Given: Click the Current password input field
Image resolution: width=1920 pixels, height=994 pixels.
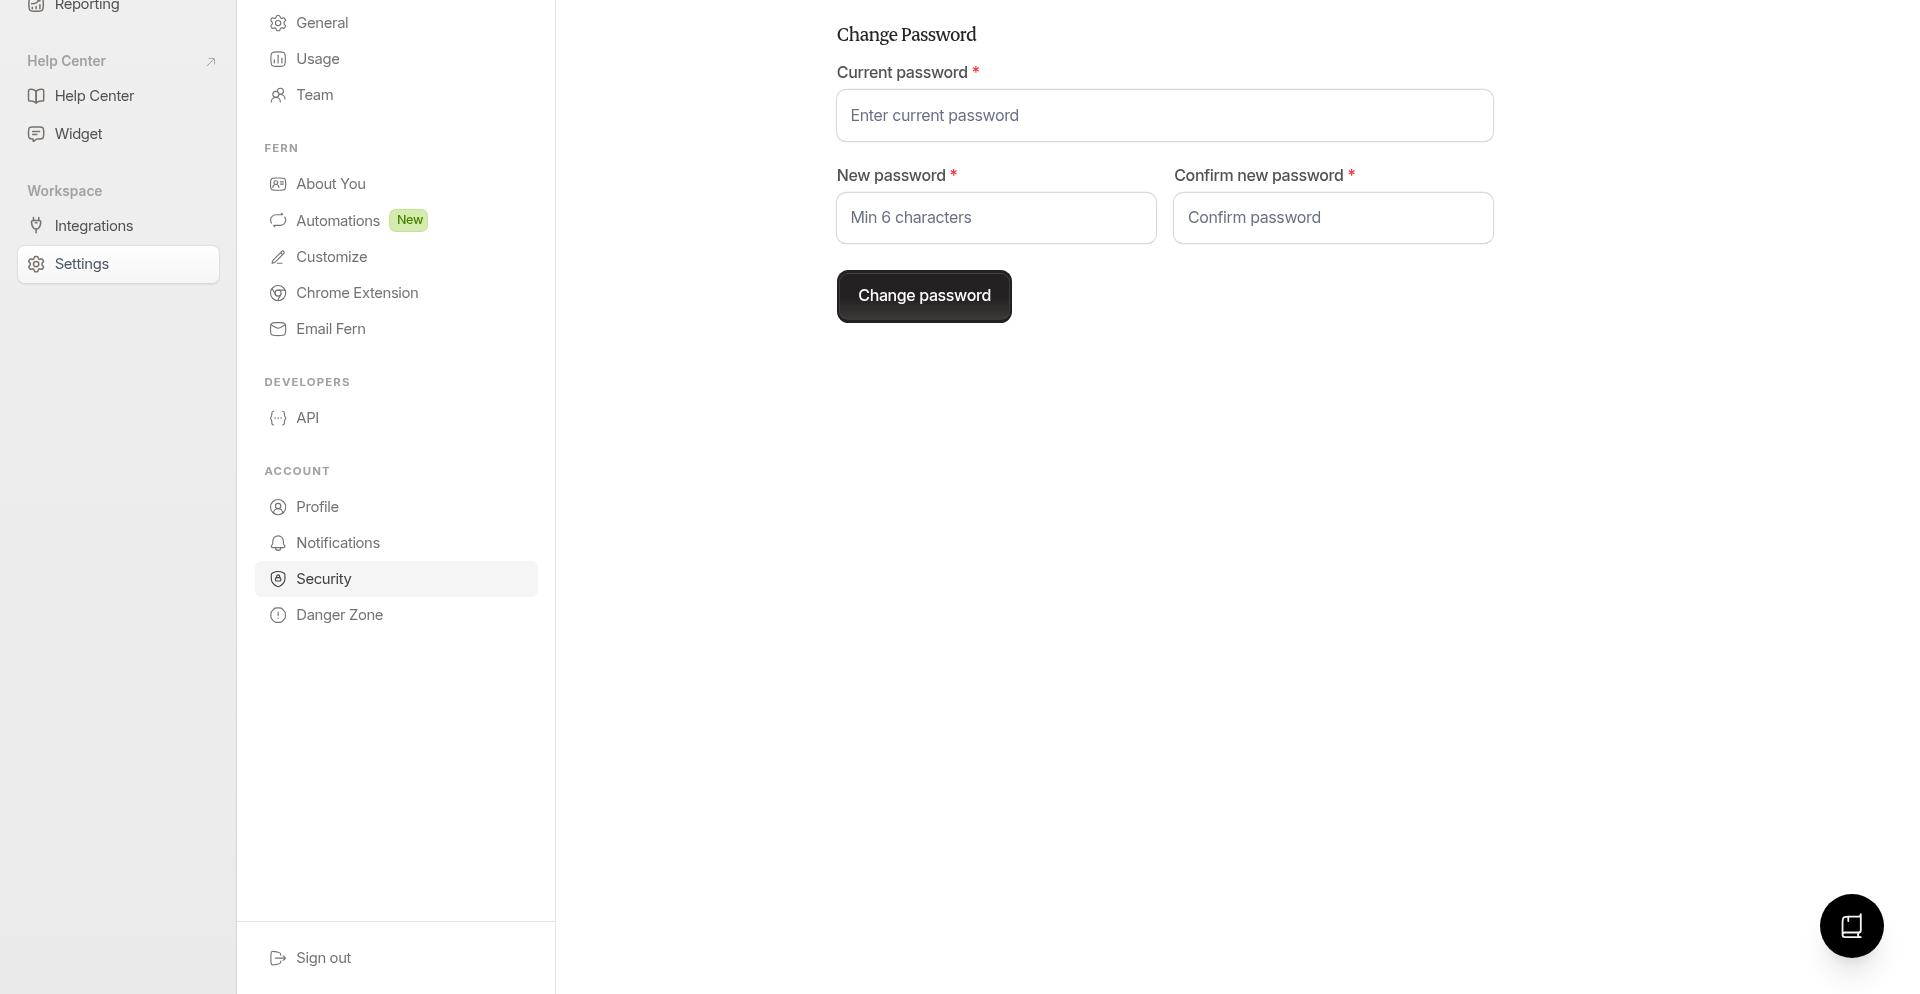Looking at the screenshot, I should click(1163, 115).
